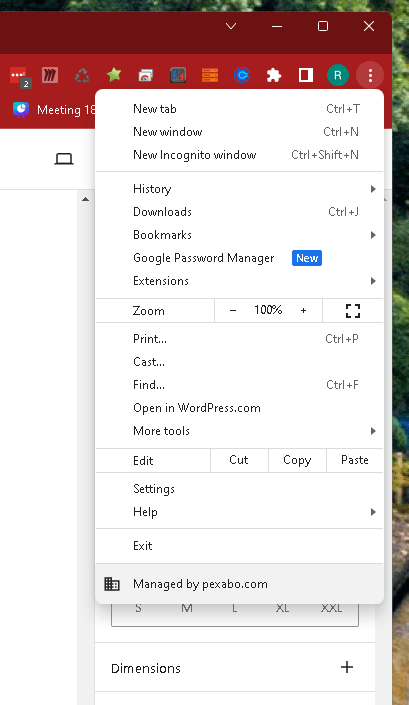
Task: Click the Paste button in the Edit row
Action: point(355,460)
